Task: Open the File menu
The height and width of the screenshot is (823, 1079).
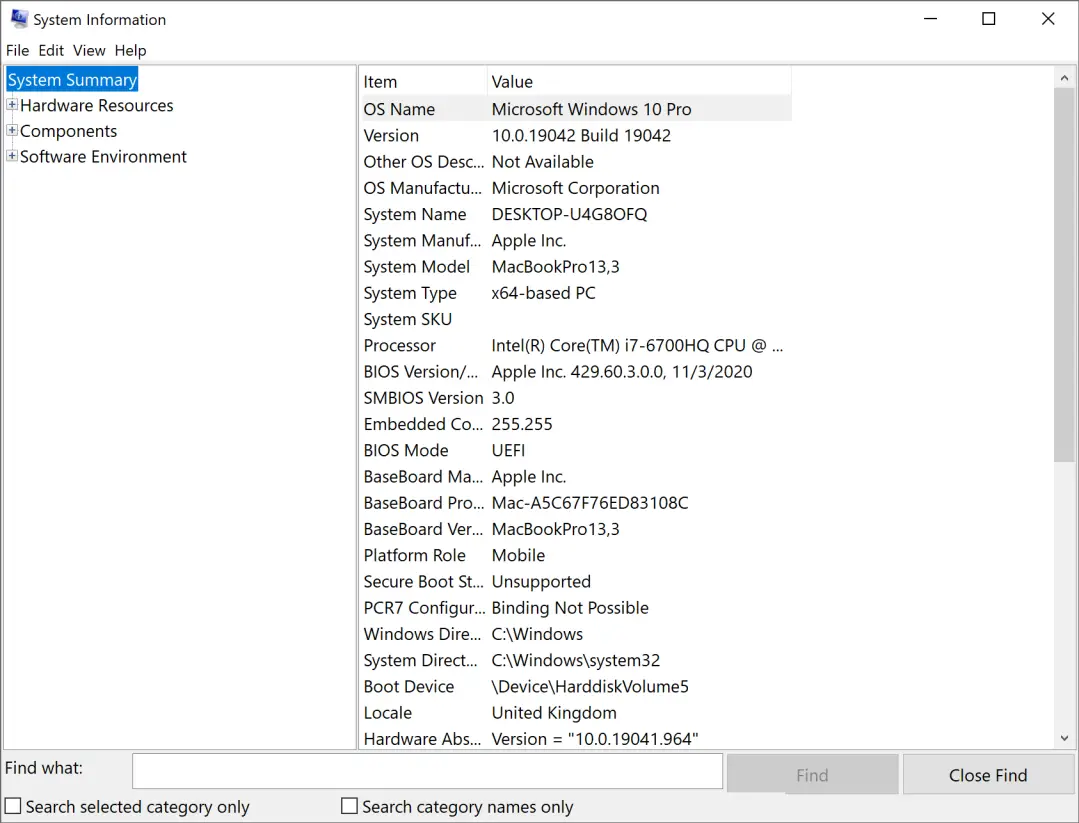Action: point(17,50)
